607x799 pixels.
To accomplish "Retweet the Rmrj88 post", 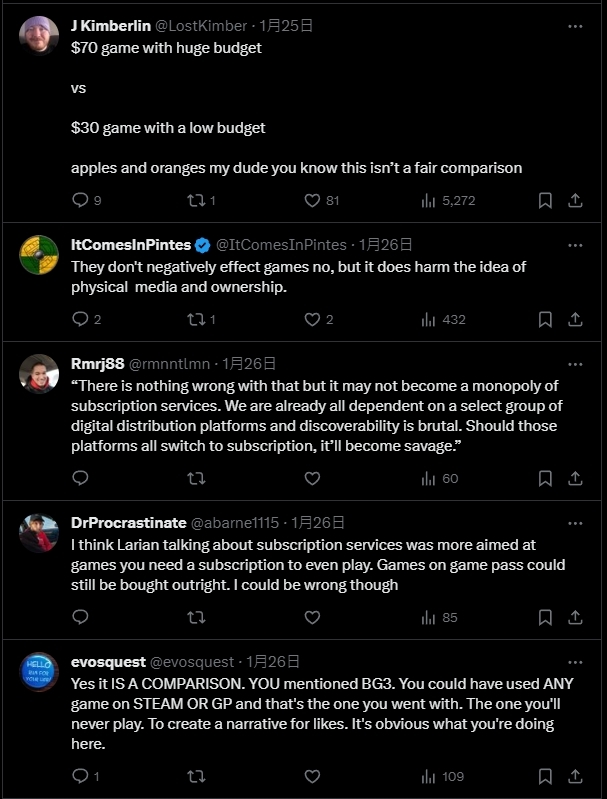I will tap(196, 479).
